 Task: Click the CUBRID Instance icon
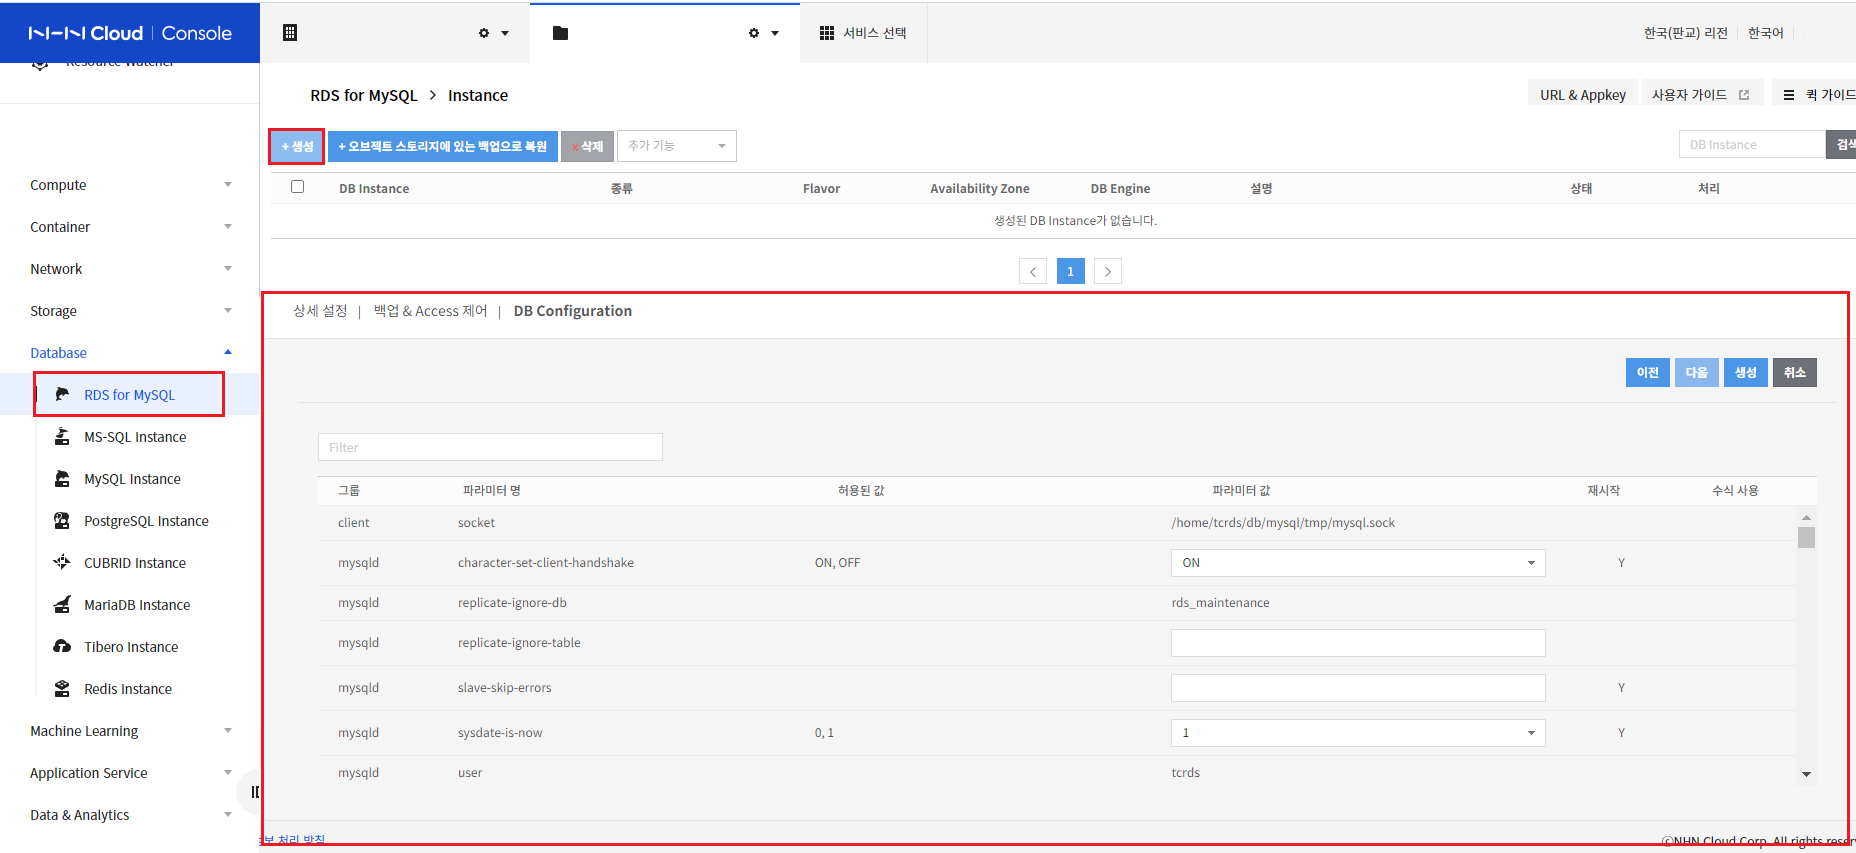tap(62, 562)
